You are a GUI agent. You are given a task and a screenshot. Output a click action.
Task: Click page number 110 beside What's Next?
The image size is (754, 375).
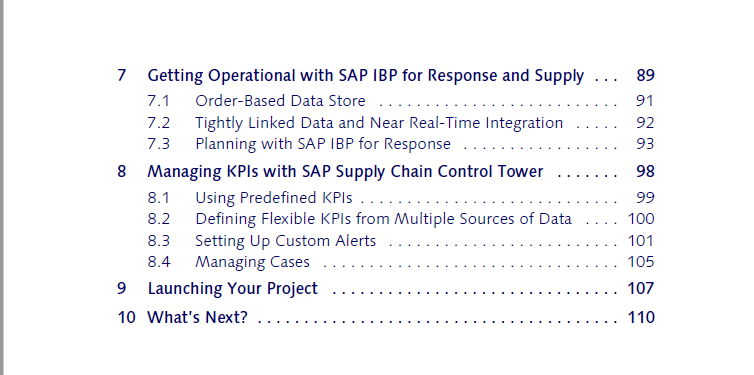pyautogui.click(x=641, y=317)
